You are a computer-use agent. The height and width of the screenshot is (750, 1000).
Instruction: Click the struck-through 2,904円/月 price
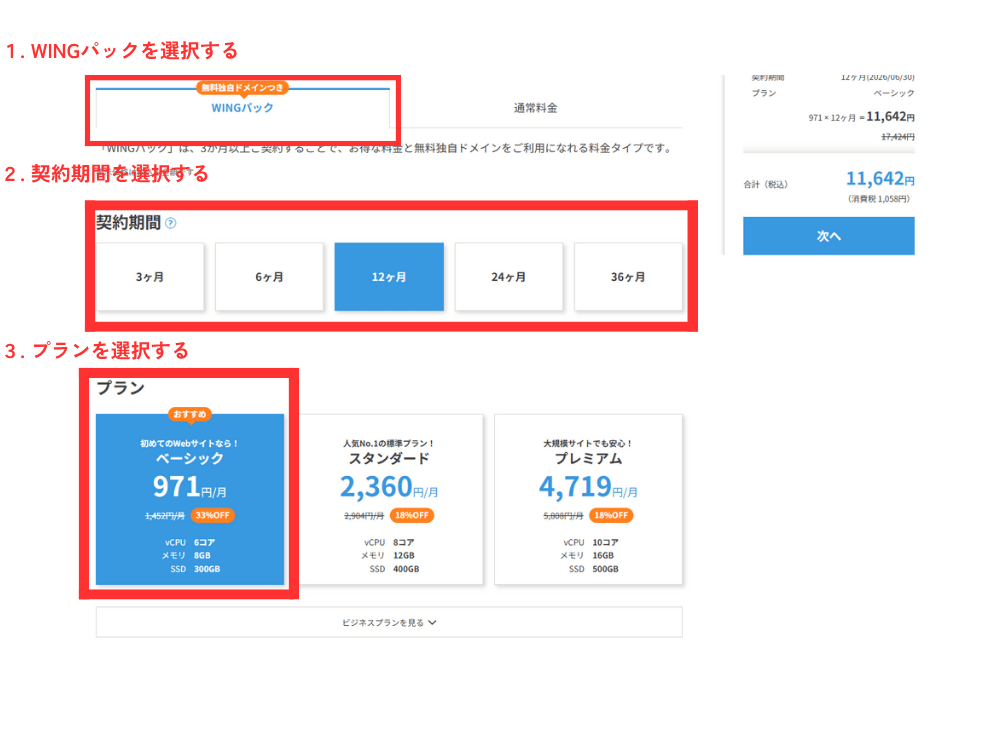(364, 515)
